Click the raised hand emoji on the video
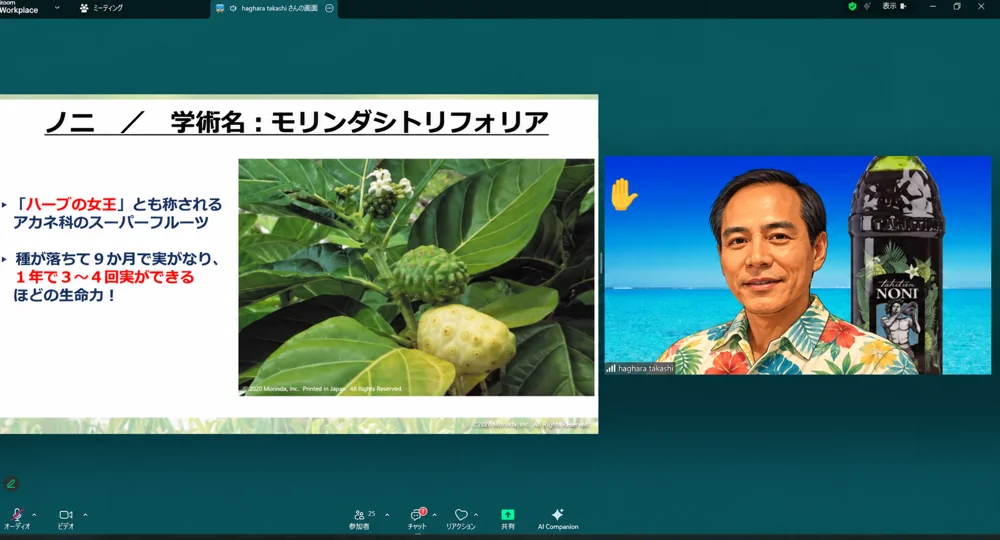This screenshot has width=1000, height=540. [x=623, y=194]
